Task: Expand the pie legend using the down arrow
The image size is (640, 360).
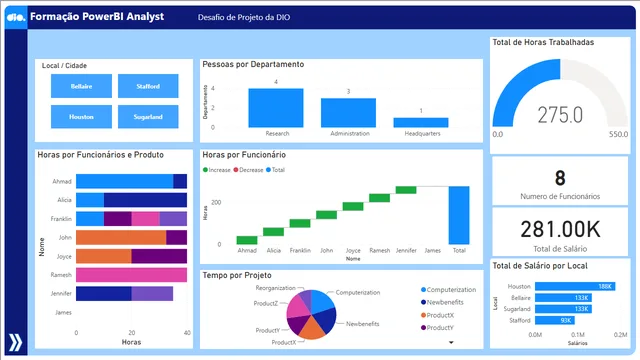Action: pos(451,342)
